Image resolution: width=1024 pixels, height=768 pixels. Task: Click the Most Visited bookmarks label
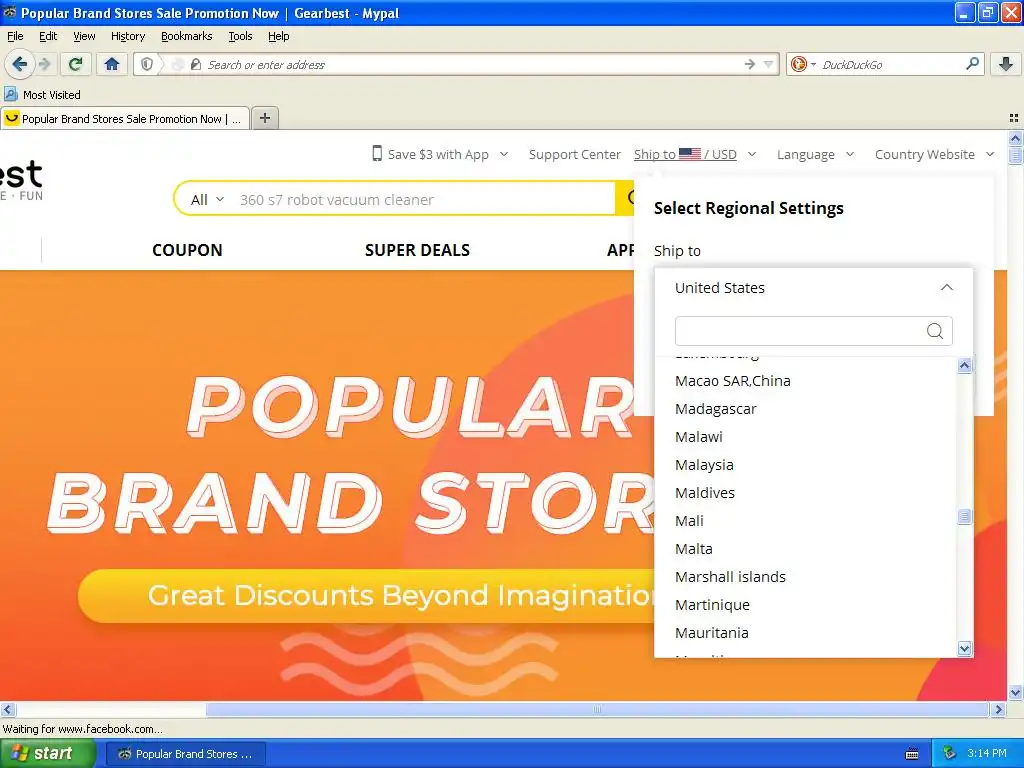point(52,95)
